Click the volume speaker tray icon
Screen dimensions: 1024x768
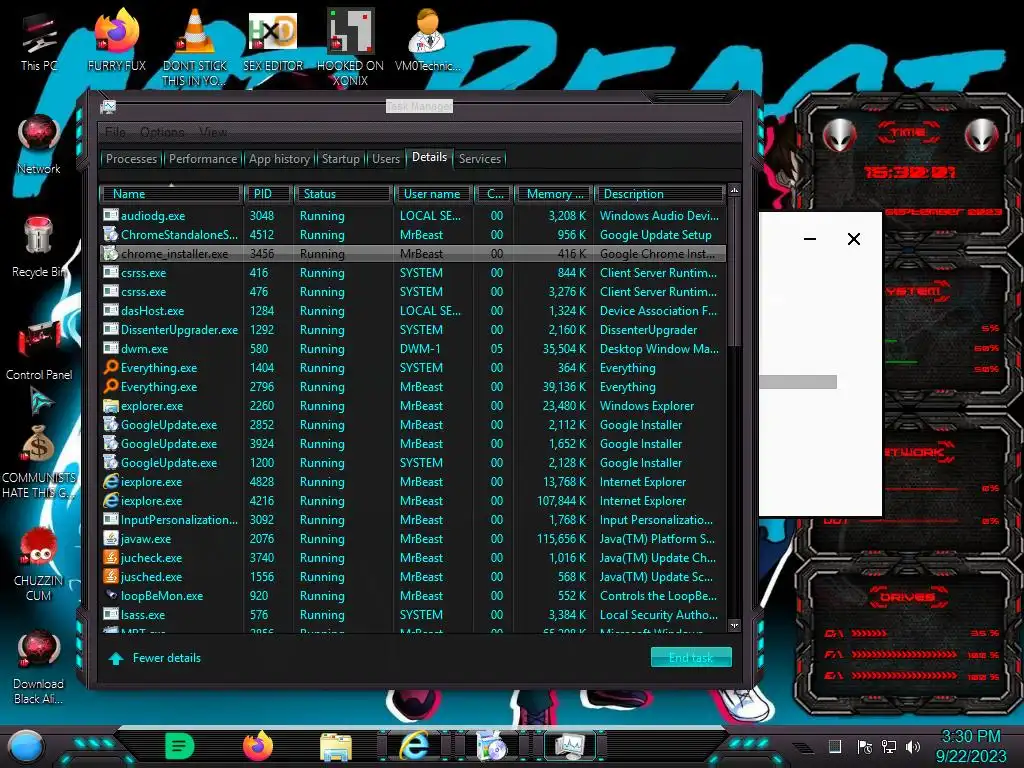[x=913, y=746]
